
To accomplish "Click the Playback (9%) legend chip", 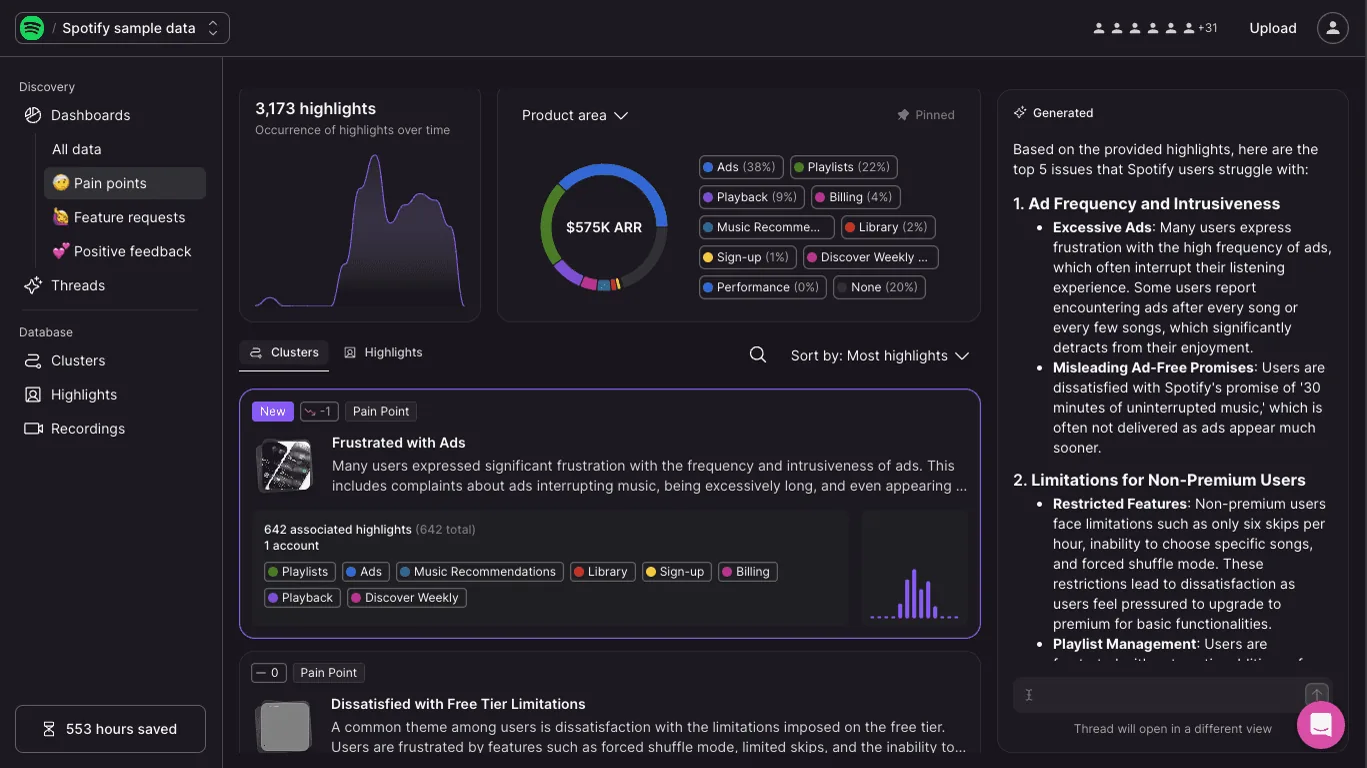I will [750, 197].
